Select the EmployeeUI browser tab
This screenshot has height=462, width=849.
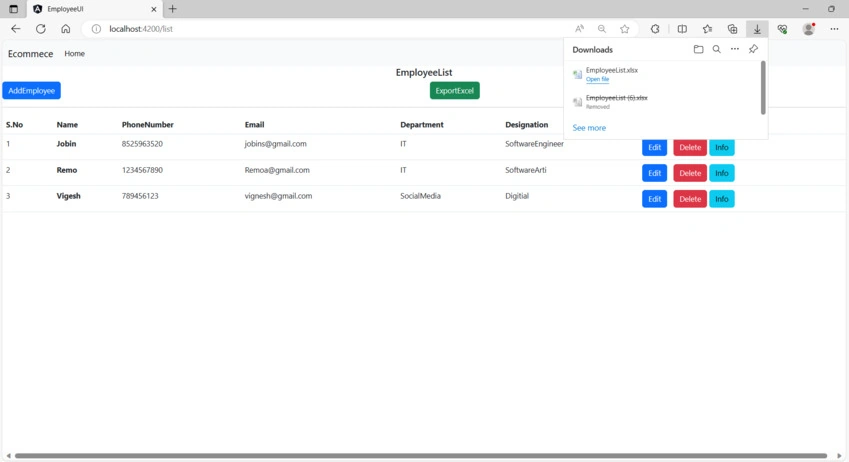point(95,9)
